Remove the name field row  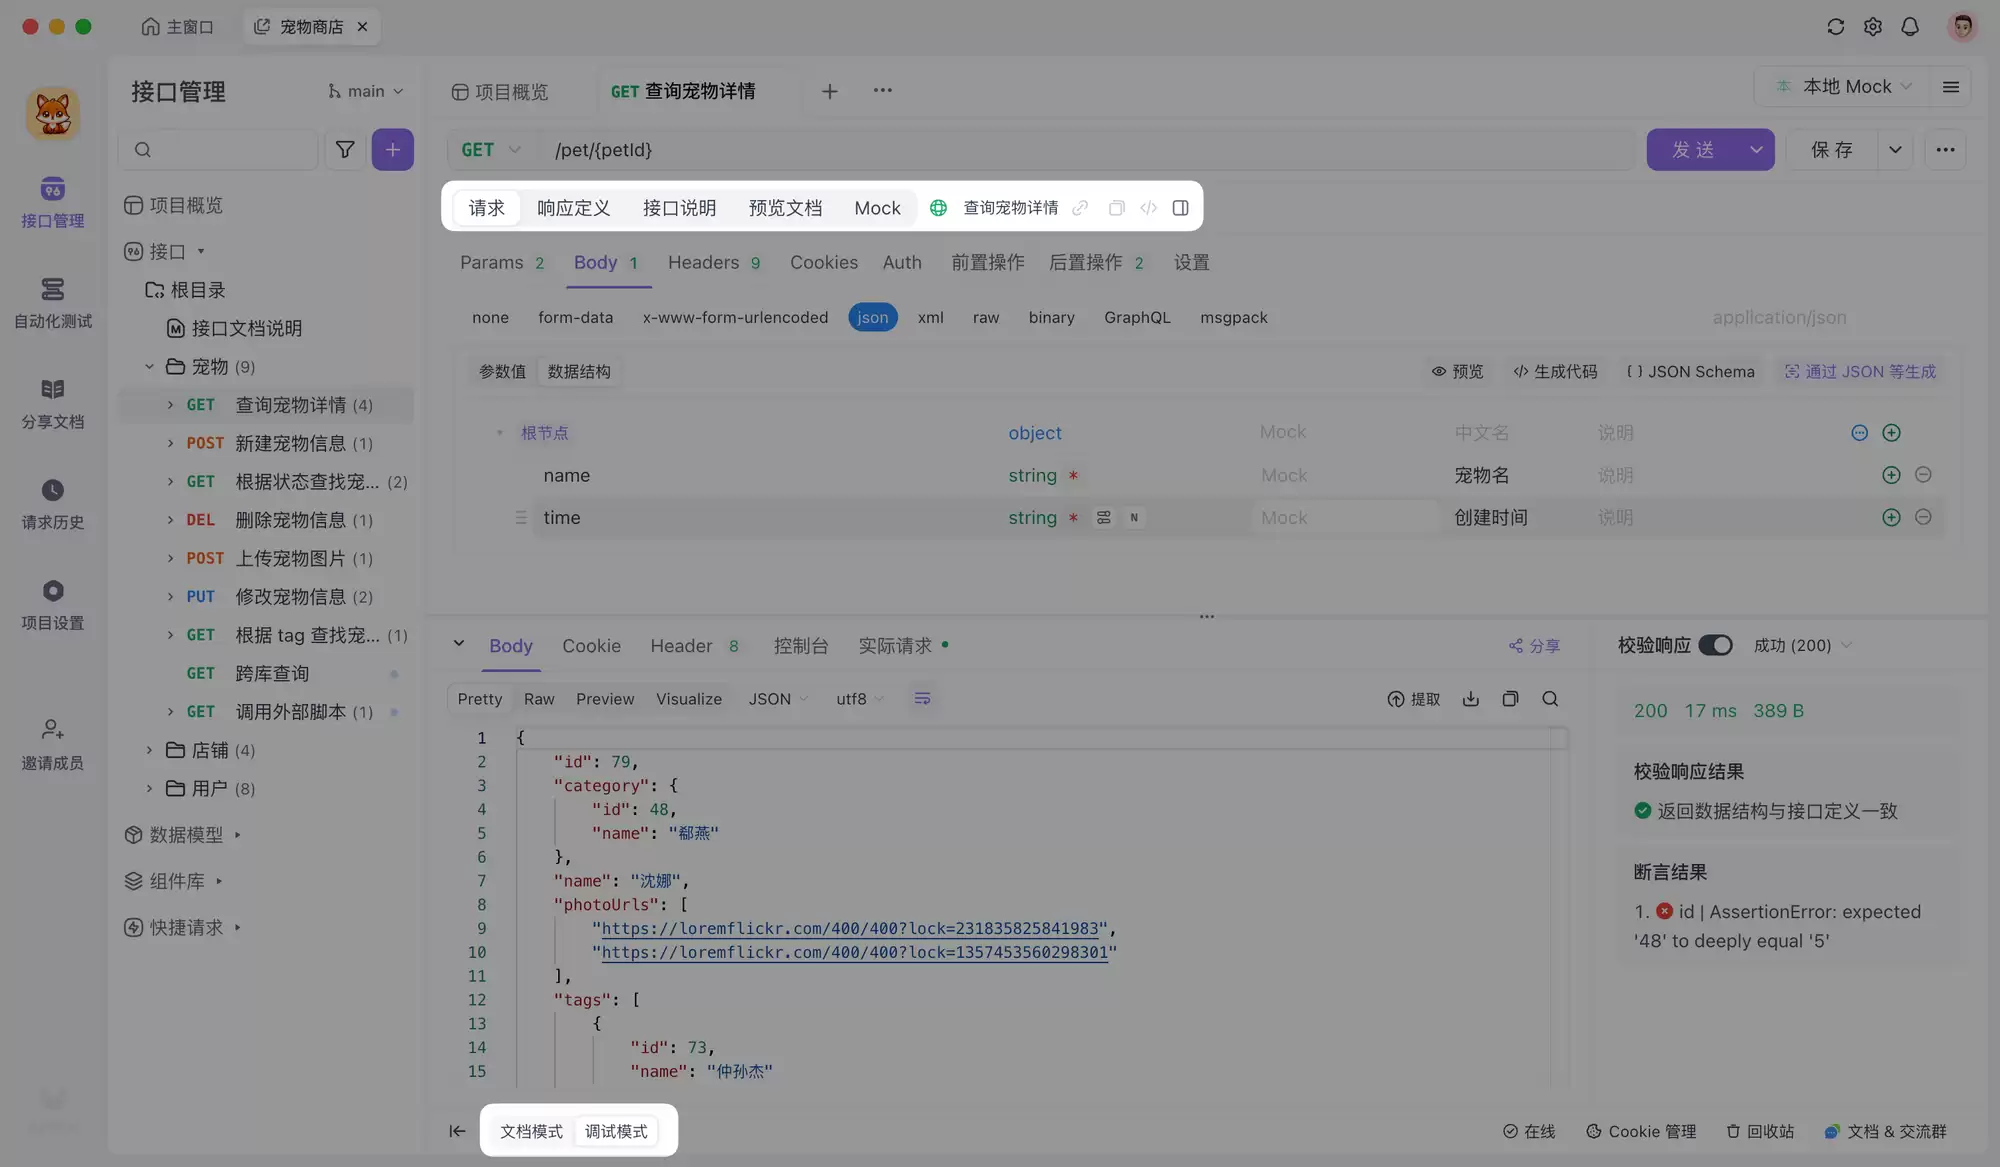(1923, 475)
